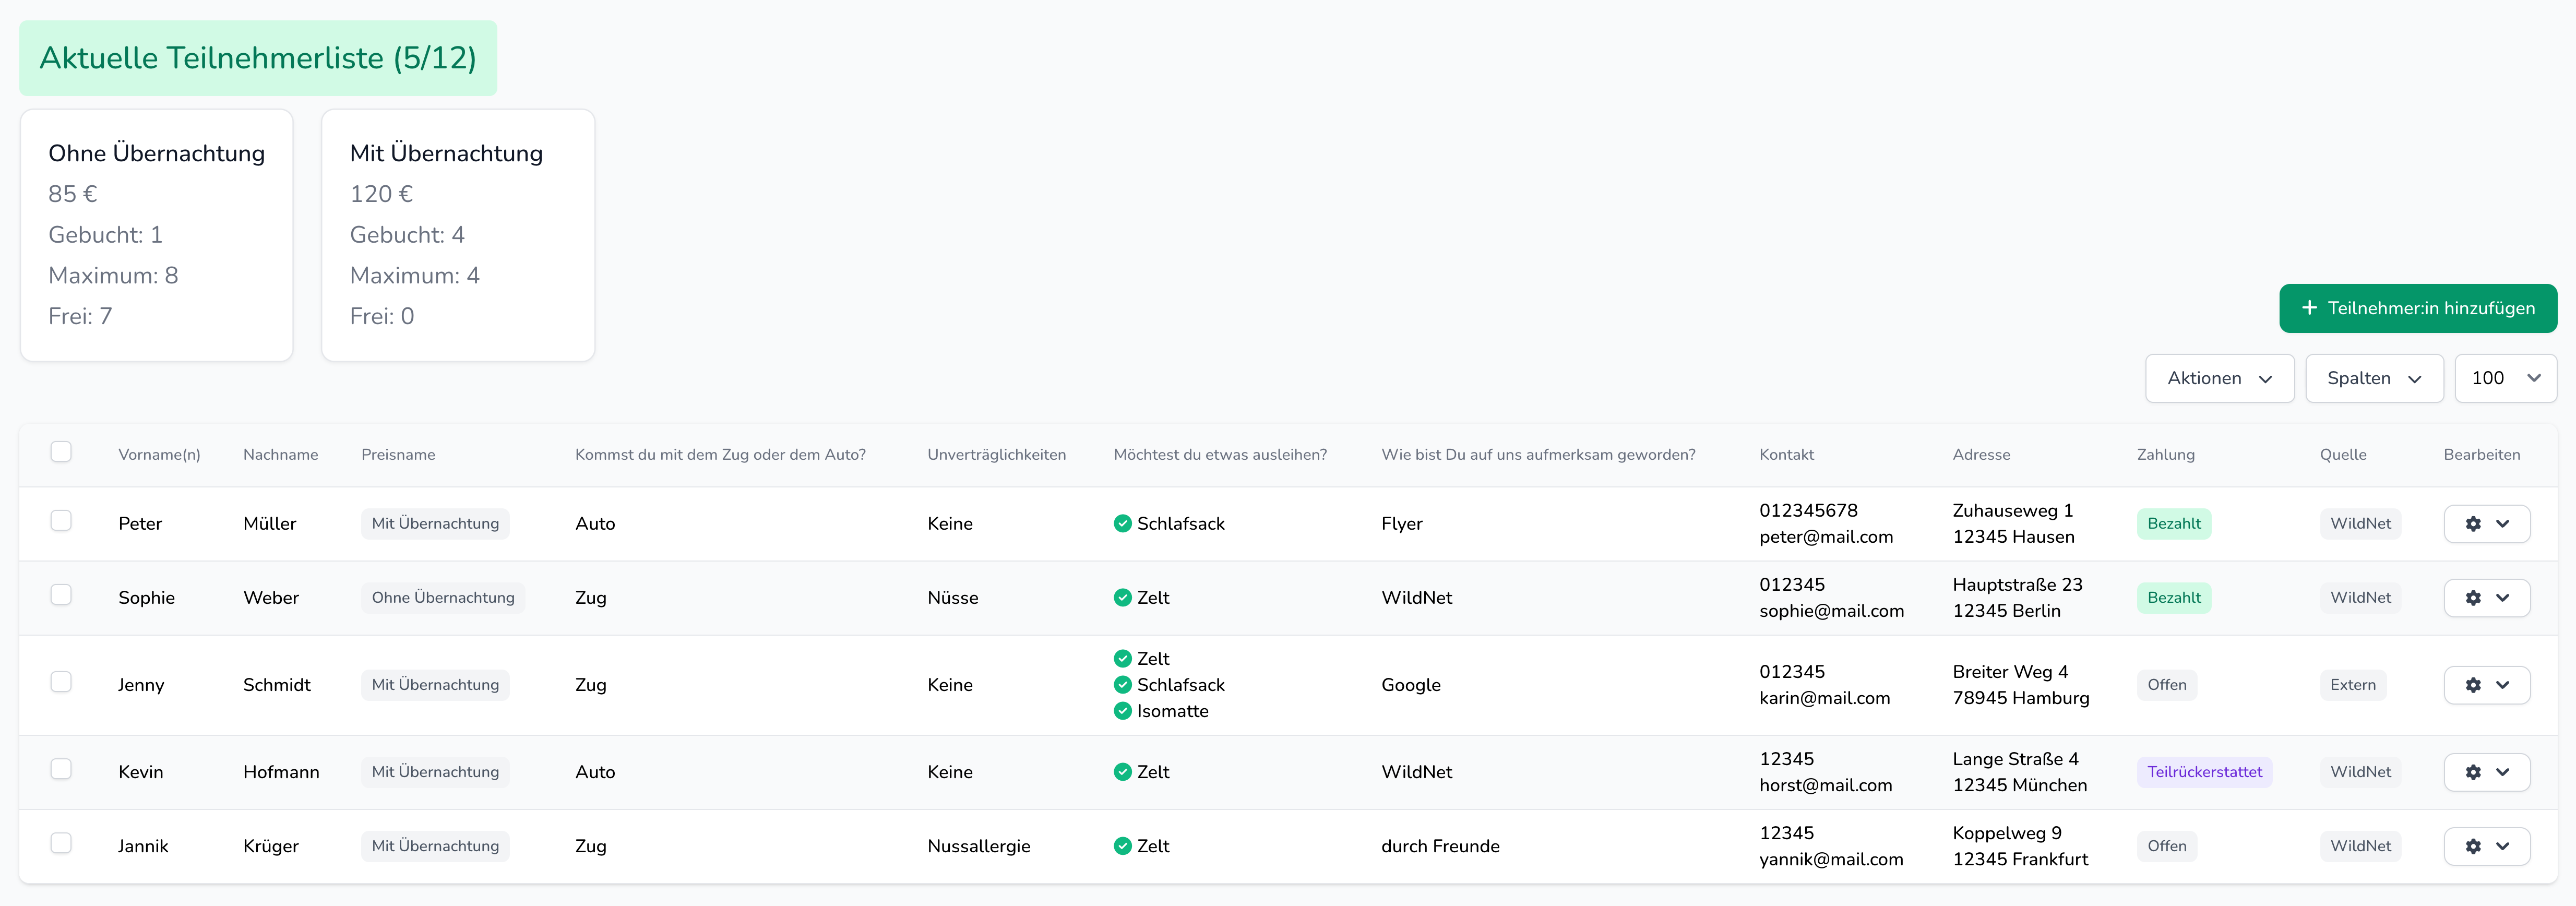
Task: Click the Mit Übernachtung tag in Peter's row
Action: pyautogui.click(x=435, y=524)
